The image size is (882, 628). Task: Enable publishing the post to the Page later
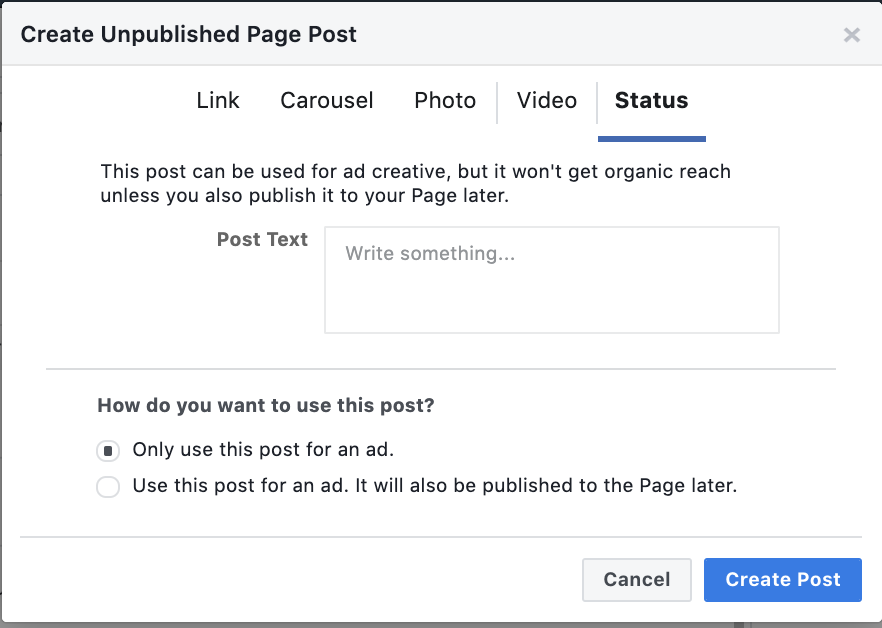tap(108, 487)
